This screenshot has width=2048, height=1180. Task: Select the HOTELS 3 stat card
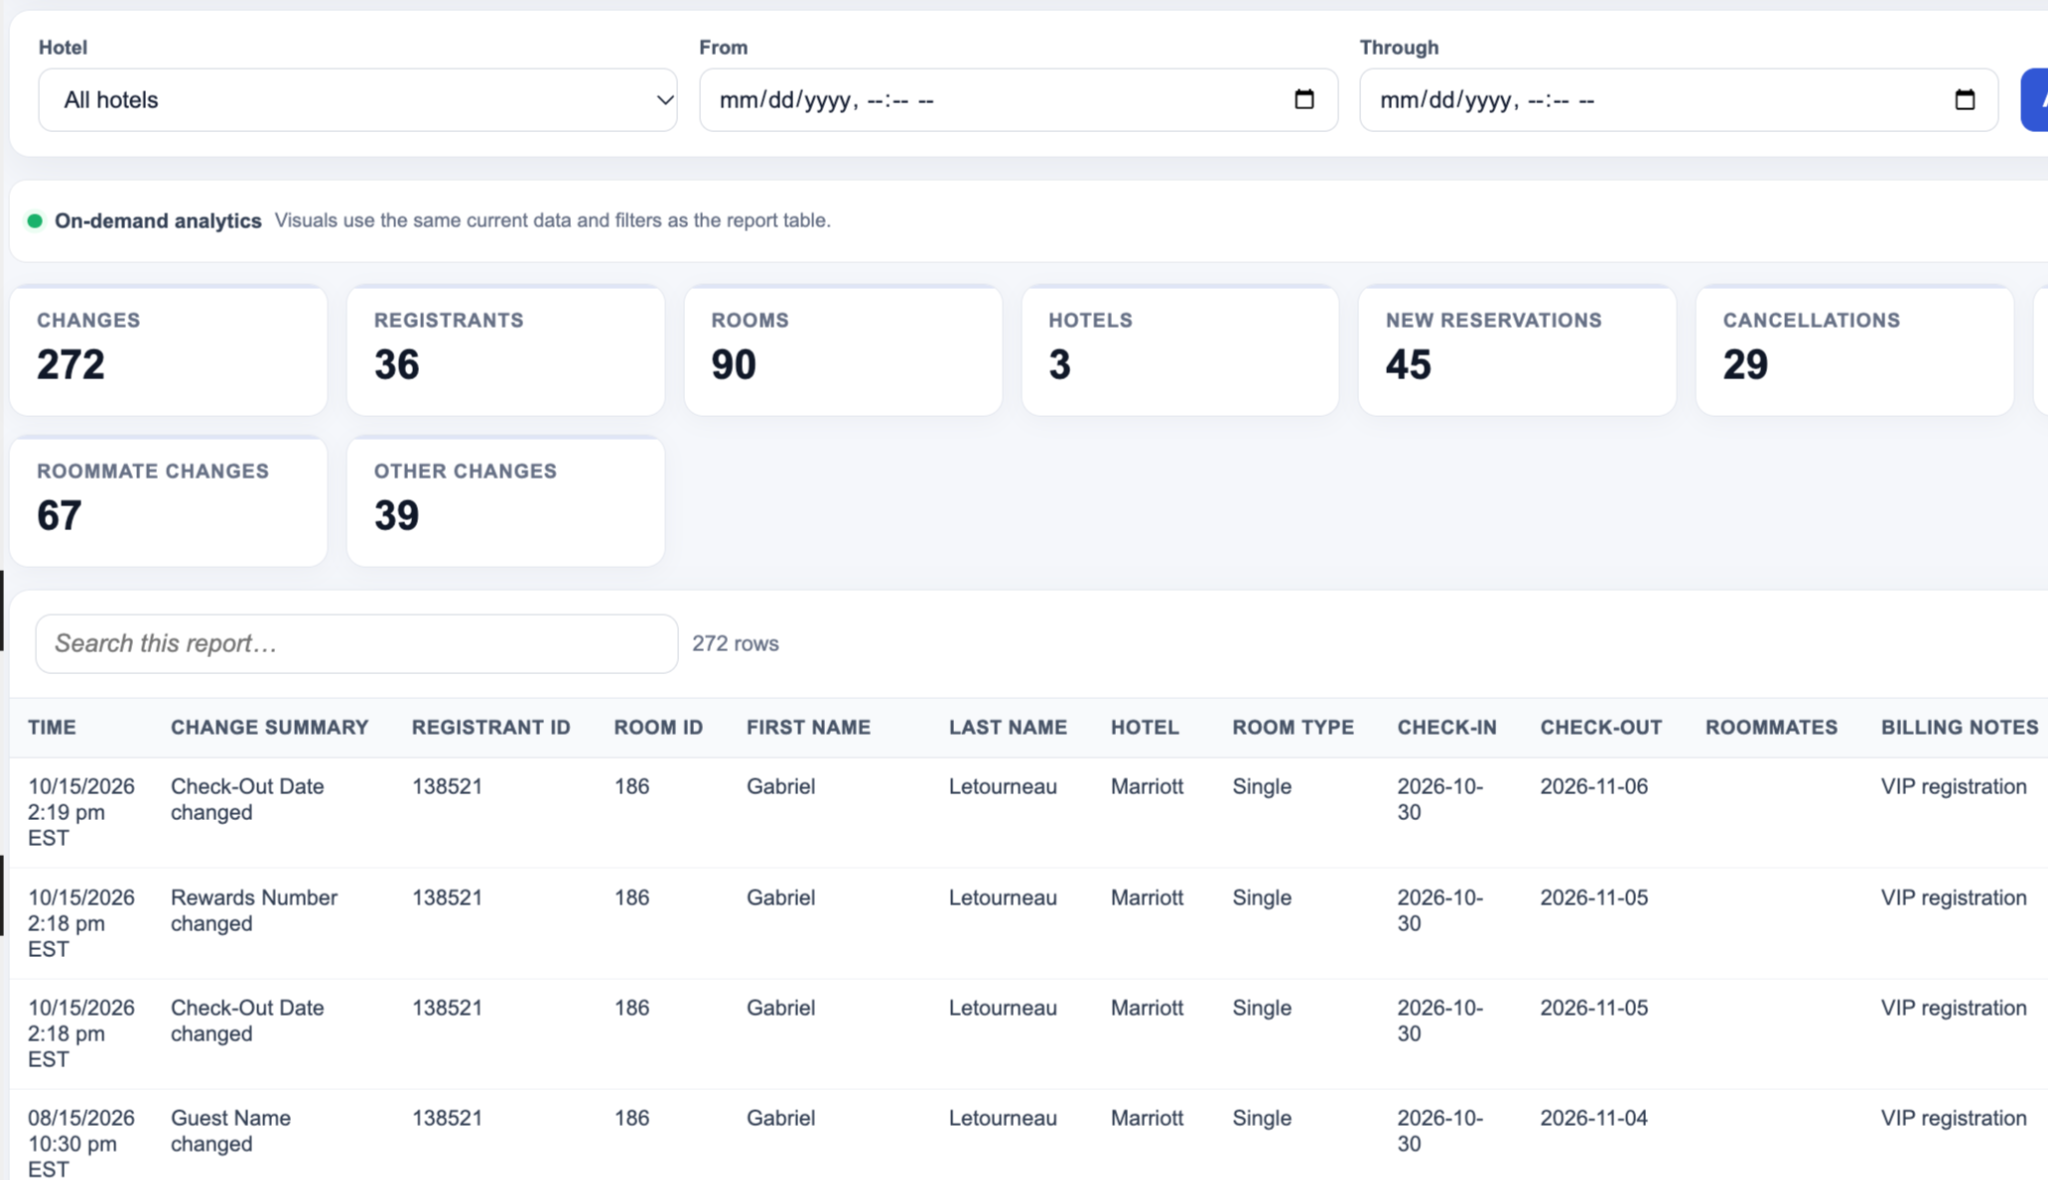[1180, 350]
